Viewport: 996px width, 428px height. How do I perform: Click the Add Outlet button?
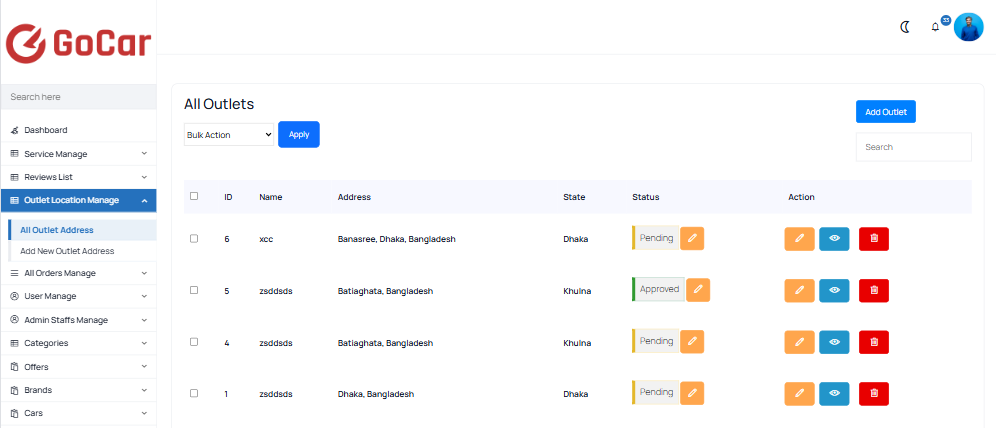point(885,112)
